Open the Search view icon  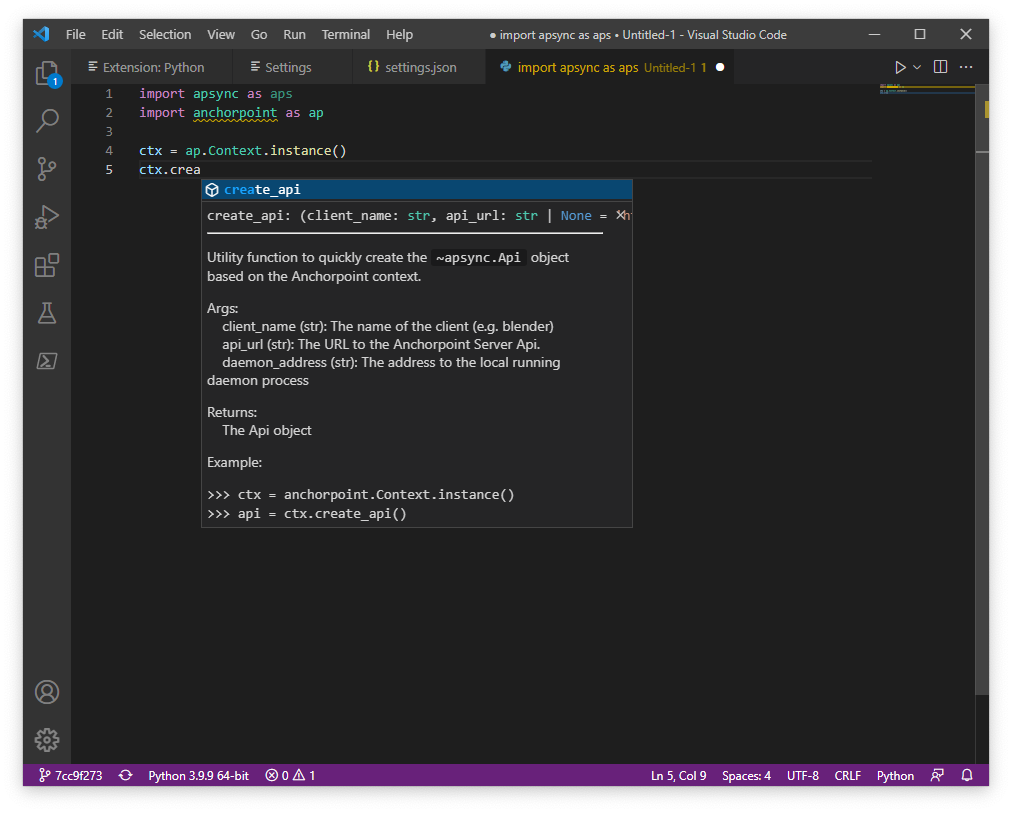point(47,121)
